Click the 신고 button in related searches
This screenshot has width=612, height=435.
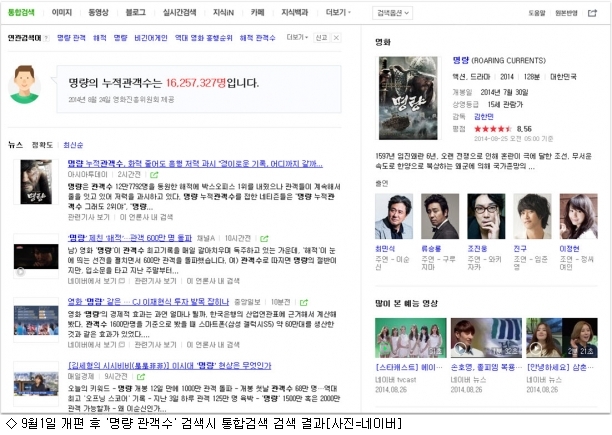pyautogui.click(x=322, y=37)
